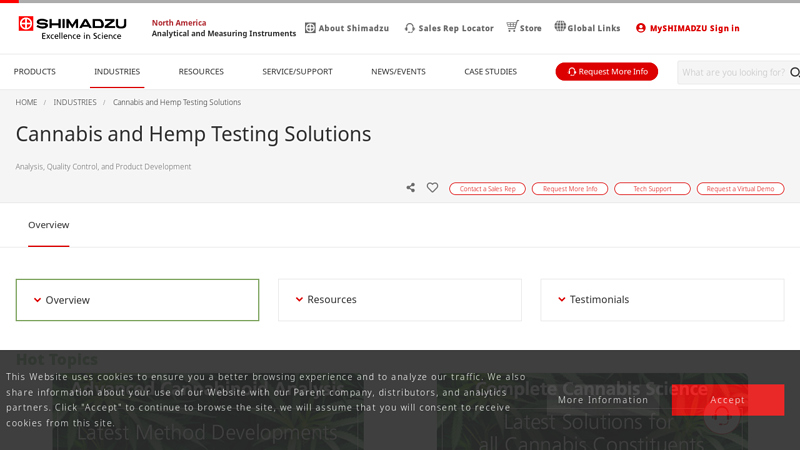
Task: Click the North America region text
Action: (179, 22)
